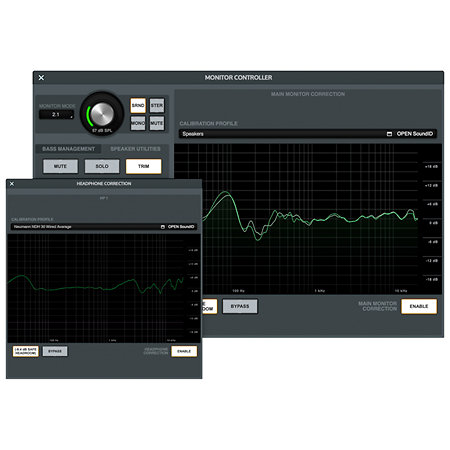Toggle BYPASS in Headphone Correction
The image size is (450, 450).
tap(55, 351)
